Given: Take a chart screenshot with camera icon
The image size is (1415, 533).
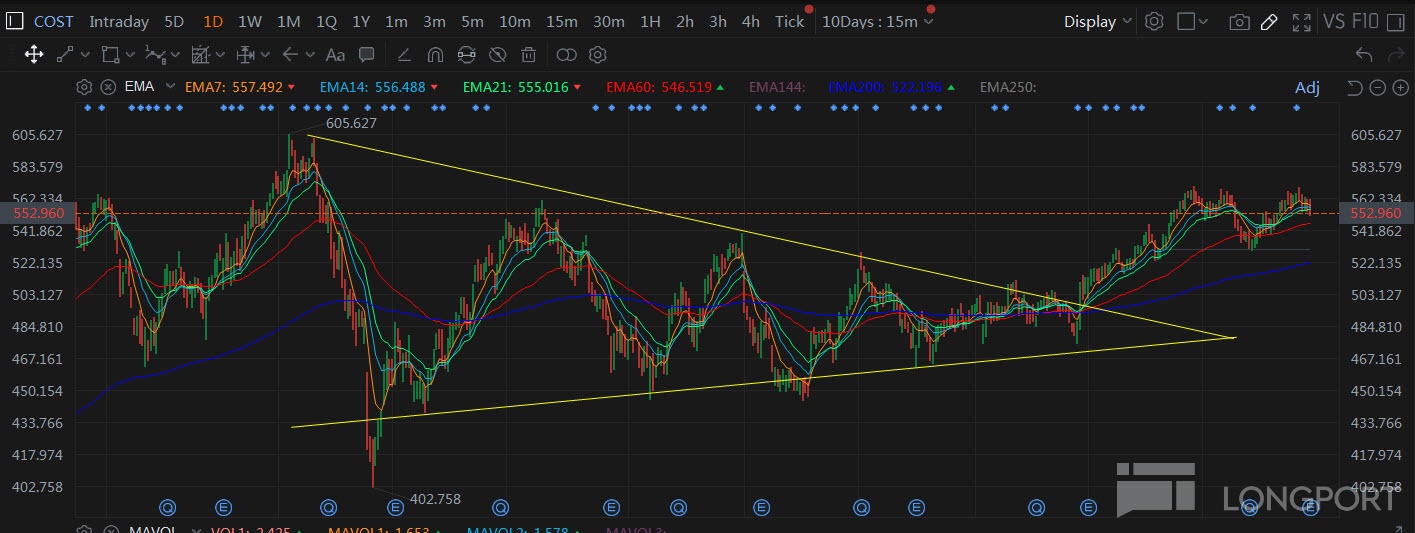Looking at the screenshot, I should point(1239,21).
